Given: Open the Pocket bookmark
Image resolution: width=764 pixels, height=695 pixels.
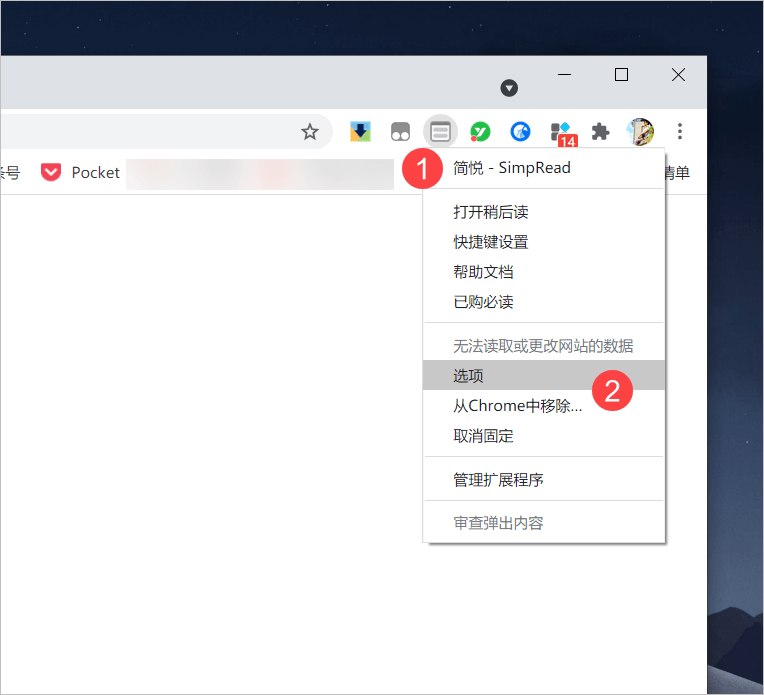Looking at the screenshot, I should click(80, 172).
